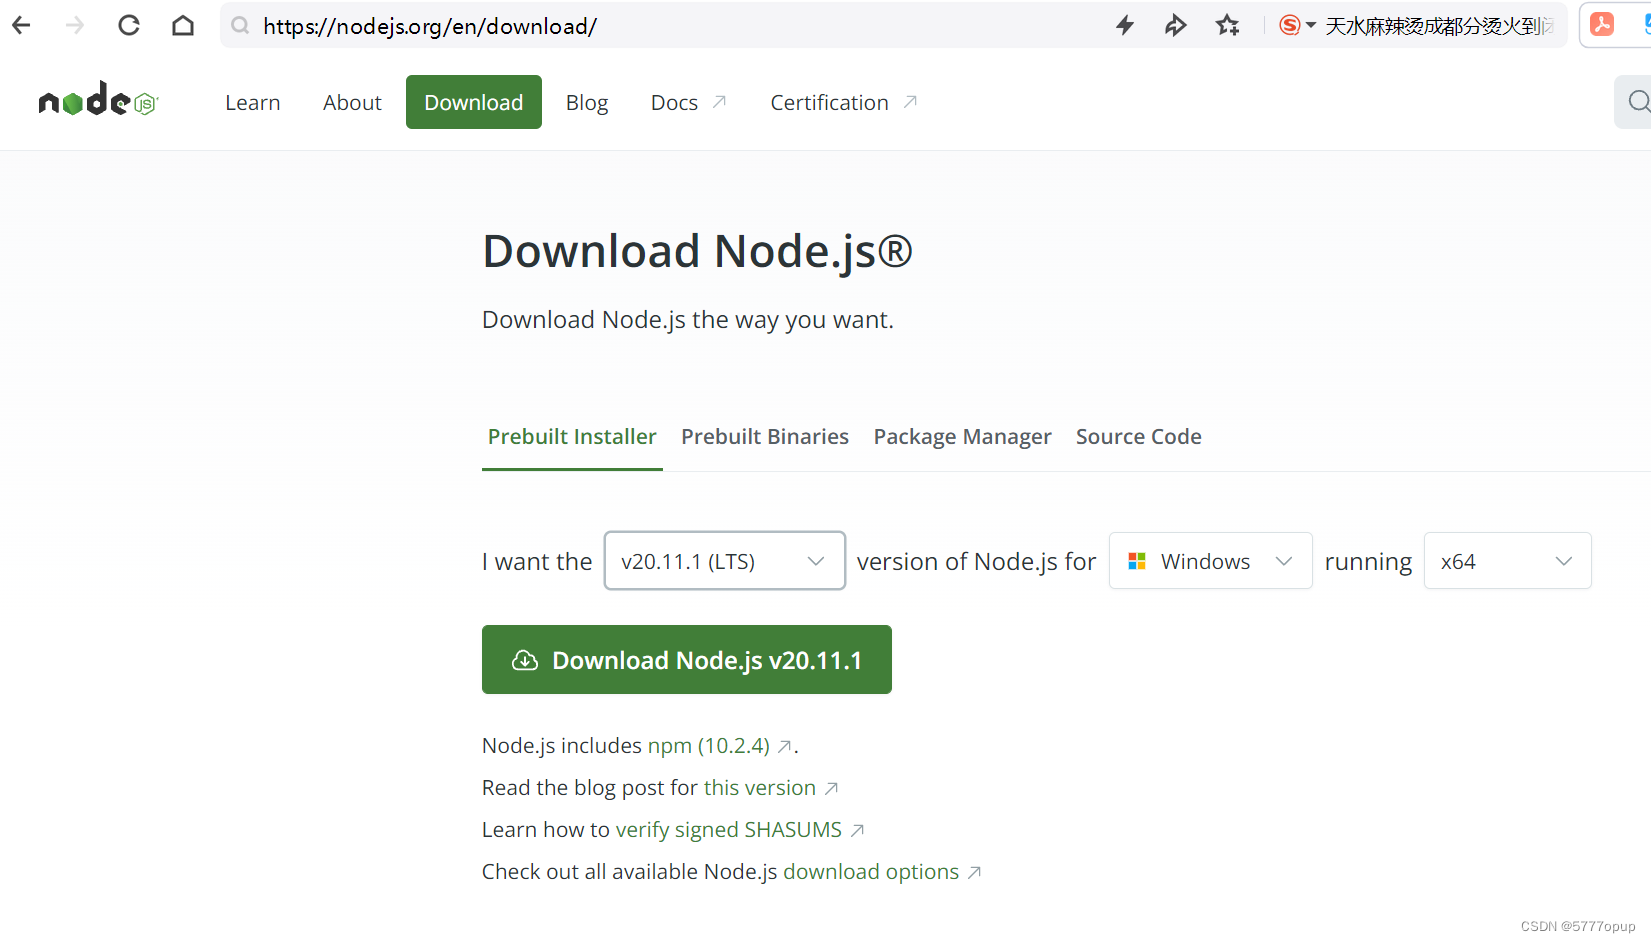This screenshot has height=943, width=1651.
Task: Click 'Download Node.js the way you want.' text
Action: (x=688, y=320)
